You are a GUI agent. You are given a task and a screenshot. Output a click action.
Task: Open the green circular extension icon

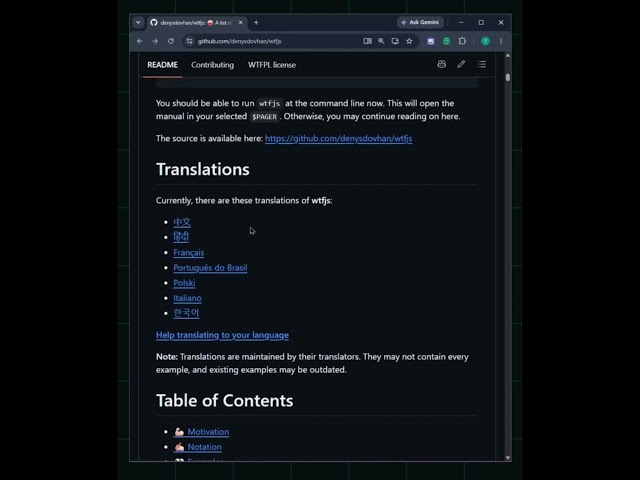pos(447,41)
